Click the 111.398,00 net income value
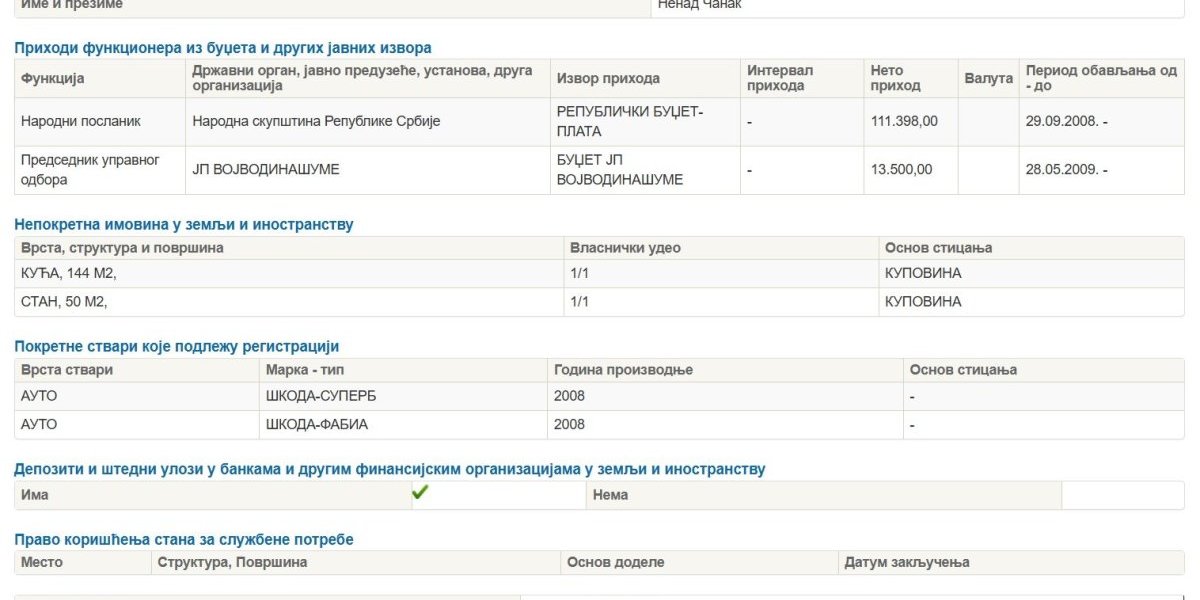The width and height of the screenshot is (1200, 600). [x=904, y=121]
